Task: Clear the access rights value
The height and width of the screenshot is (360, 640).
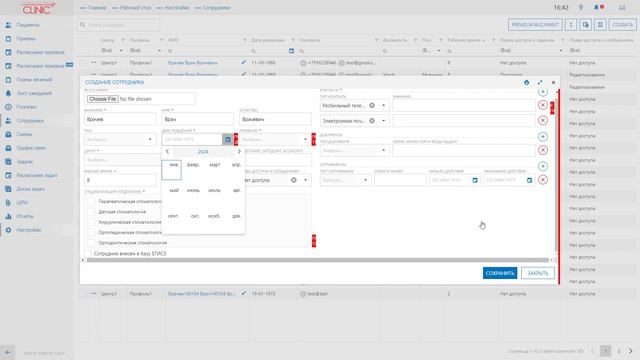Action: pyautogui.click(x=293, y=180)
